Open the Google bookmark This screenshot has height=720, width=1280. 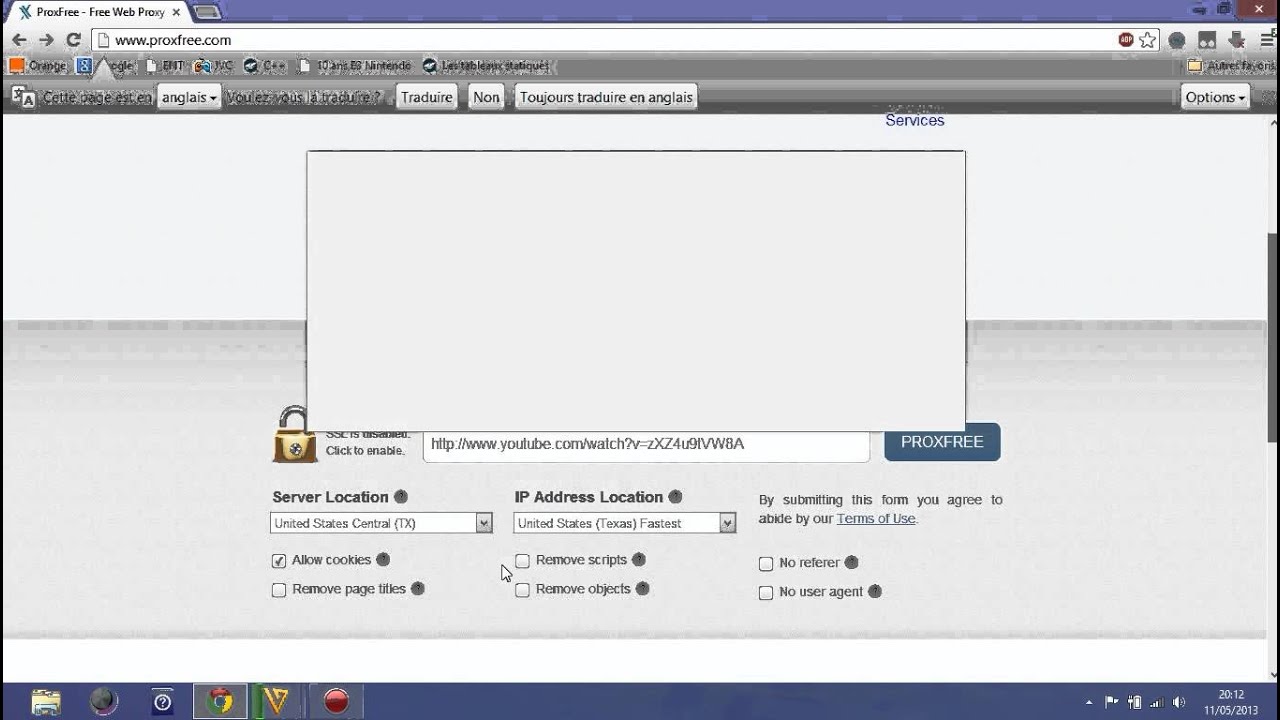coord(105,66)
